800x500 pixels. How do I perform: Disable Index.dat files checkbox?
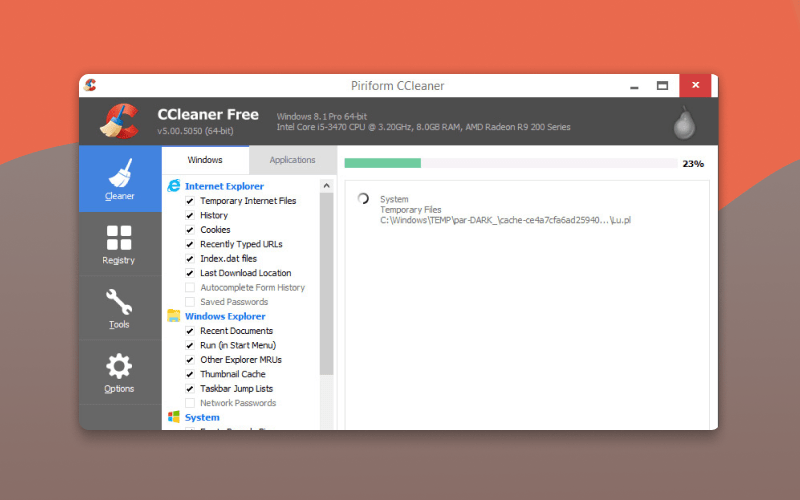190,259
